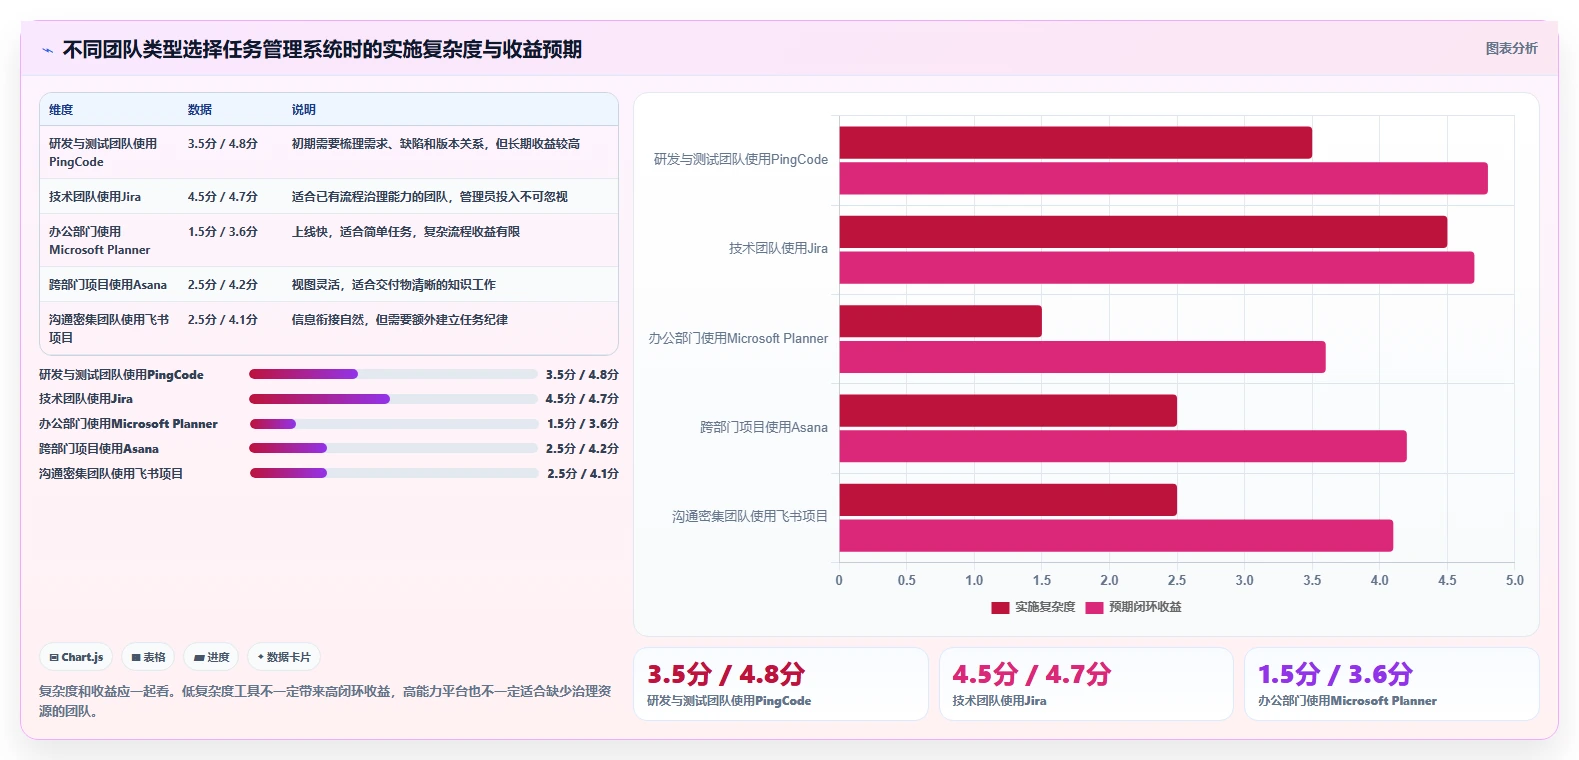The width and height of the screenshot is (1579, 760).
Task: Click the PingCode 实施复杂度 bar in chart
Action: (x=1075, y=142)
